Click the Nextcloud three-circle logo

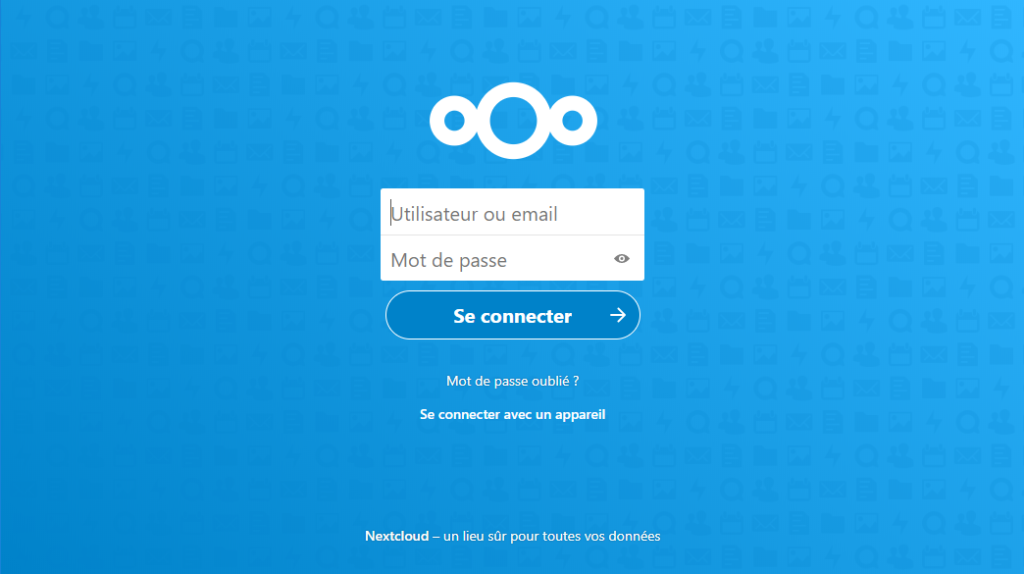(x=513, y=121)
